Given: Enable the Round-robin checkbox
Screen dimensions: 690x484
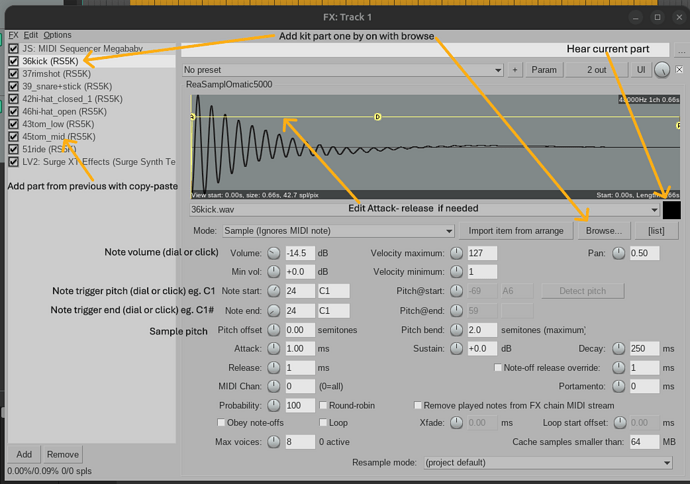Looking at the screenshot, I should 323,405.
